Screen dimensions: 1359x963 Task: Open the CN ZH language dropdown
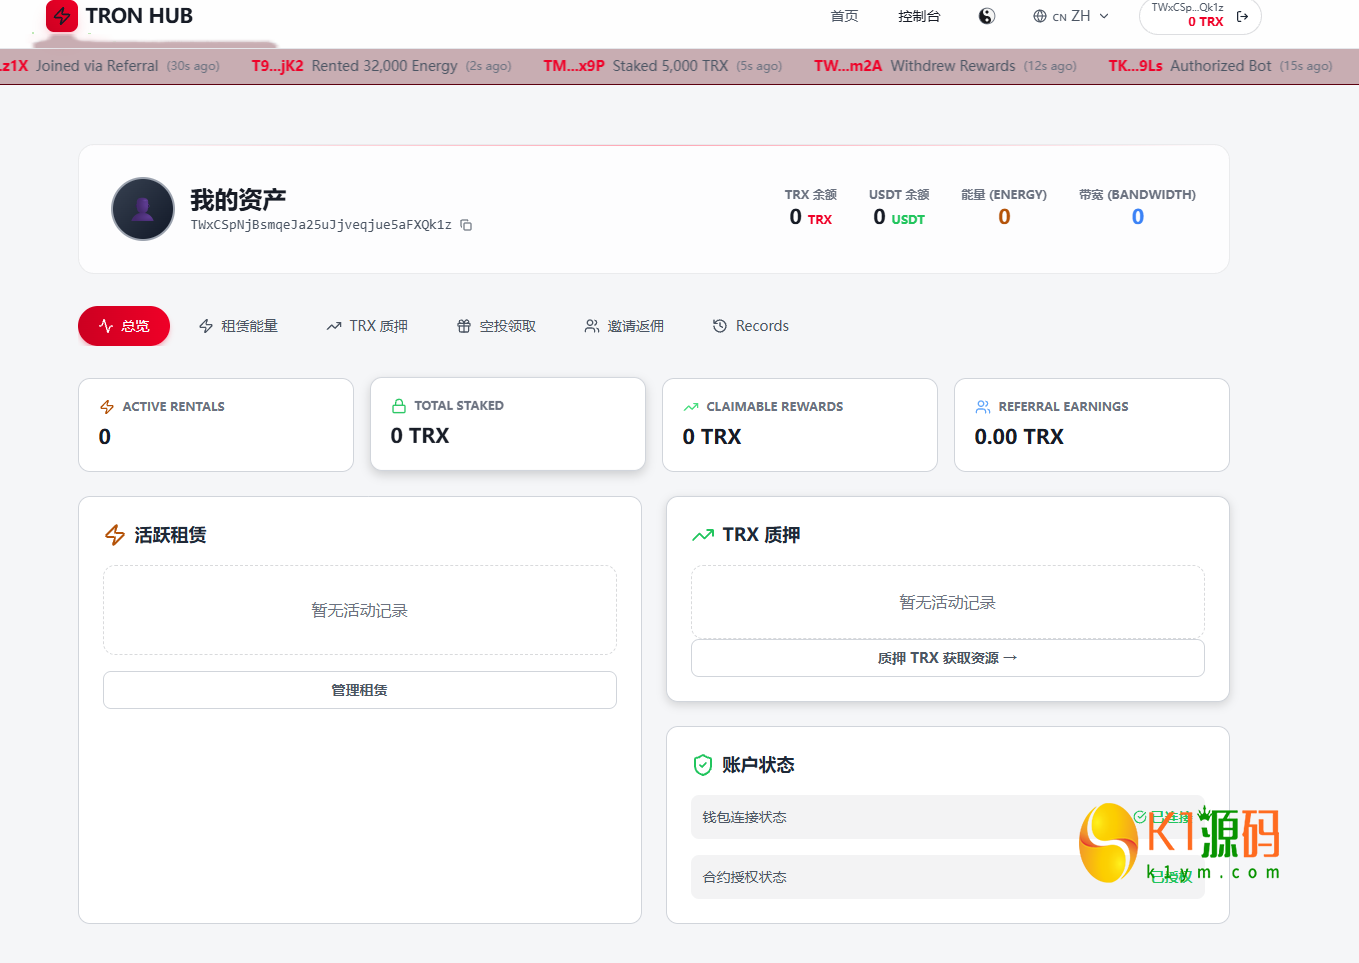(x=1071, y=16)
